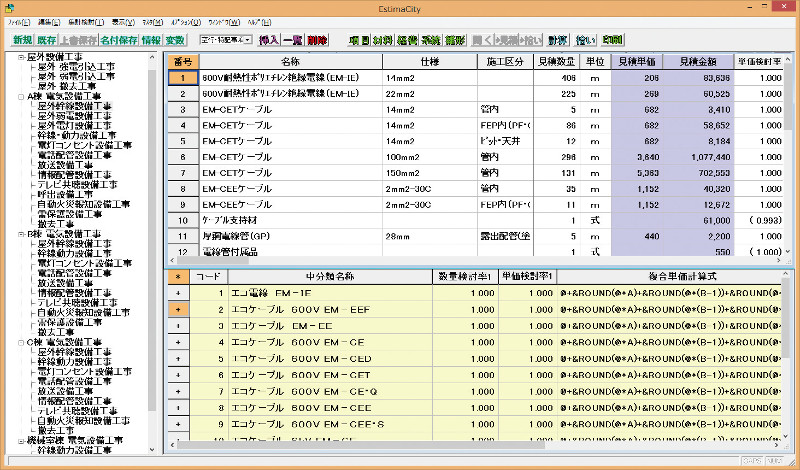
Task: Expand the + for エコケーブル 600V EM-EEF
Action: click(x=178, y=309)
